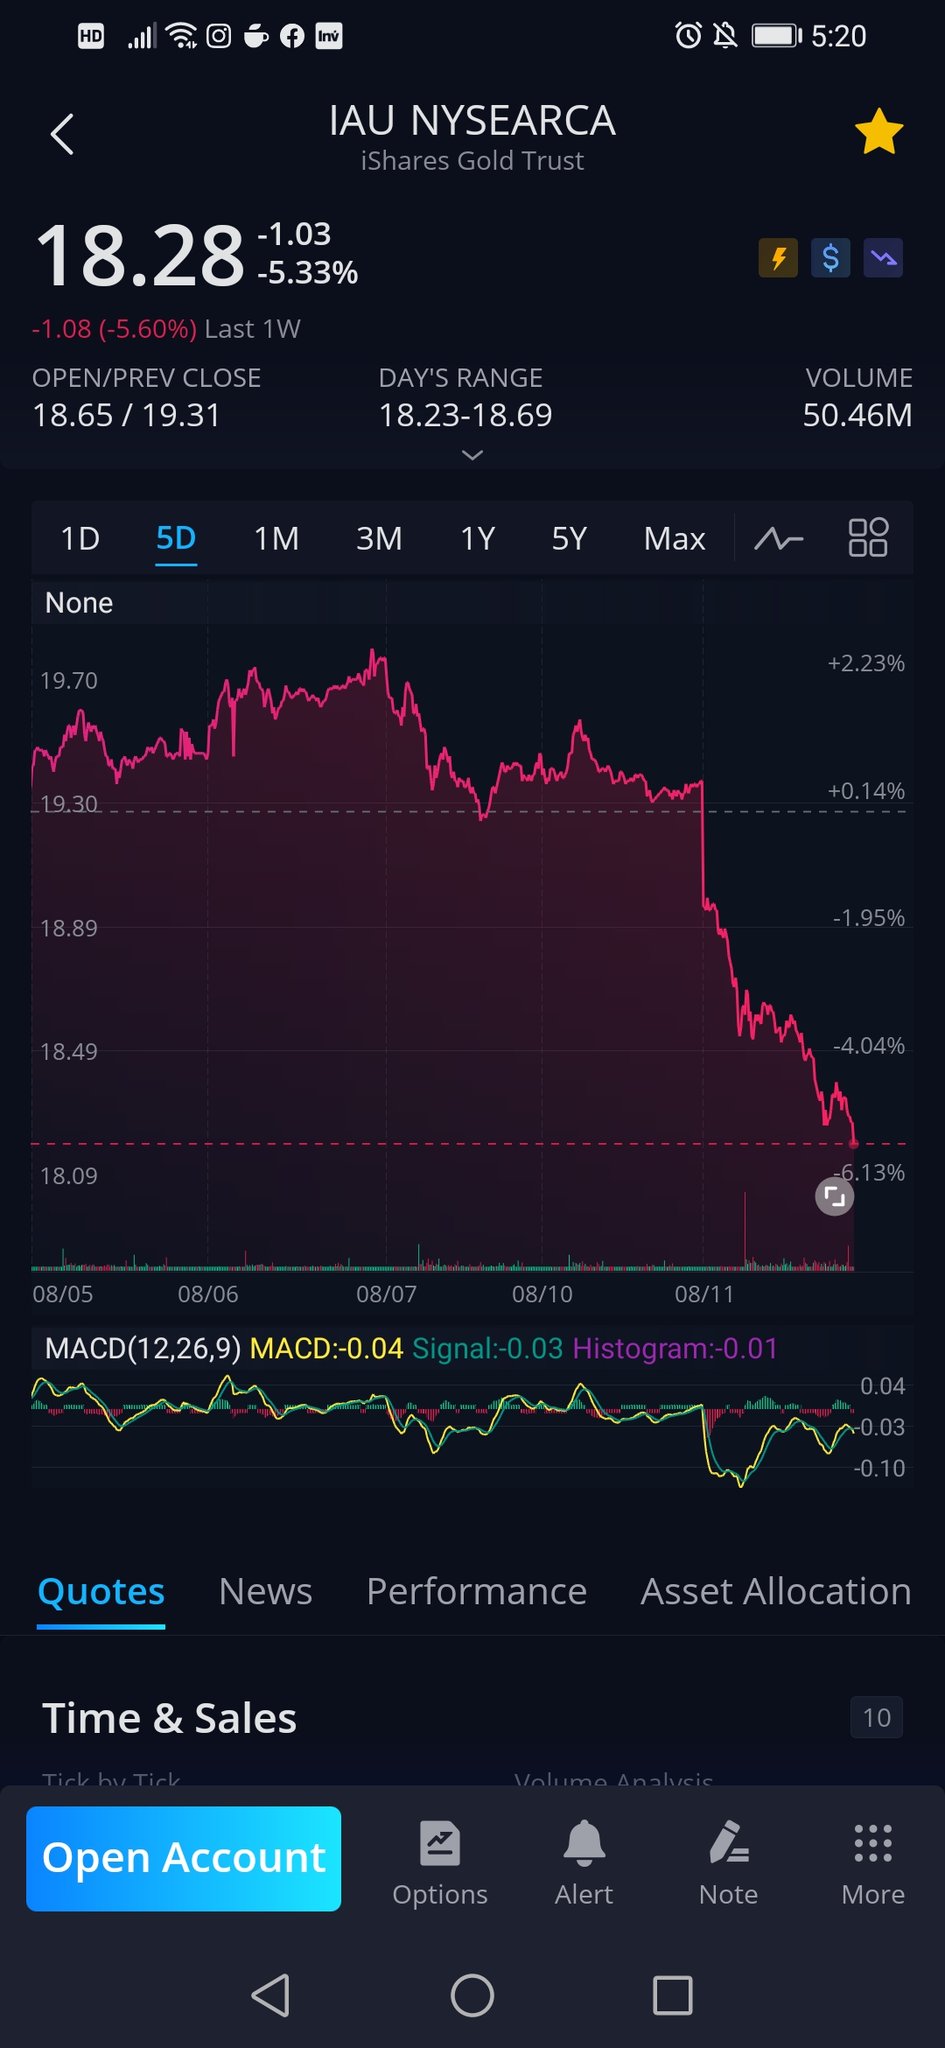Viewport: 945px width, 2048px height.
Task: Tap the Facebook notification icon
Action: pos(292,36)
